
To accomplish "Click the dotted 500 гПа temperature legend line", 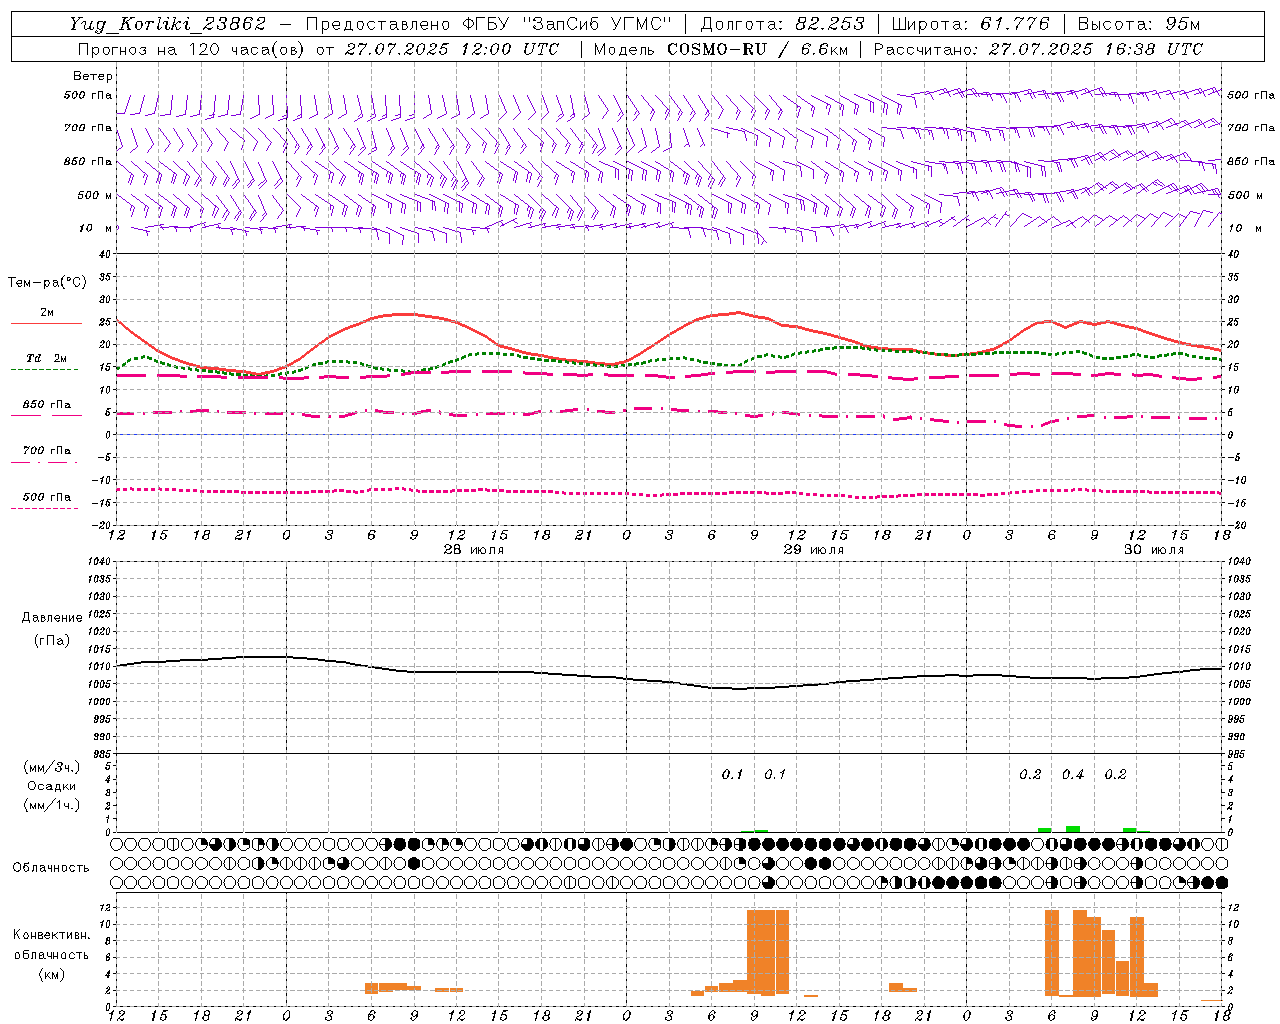I will pos(46,508).
